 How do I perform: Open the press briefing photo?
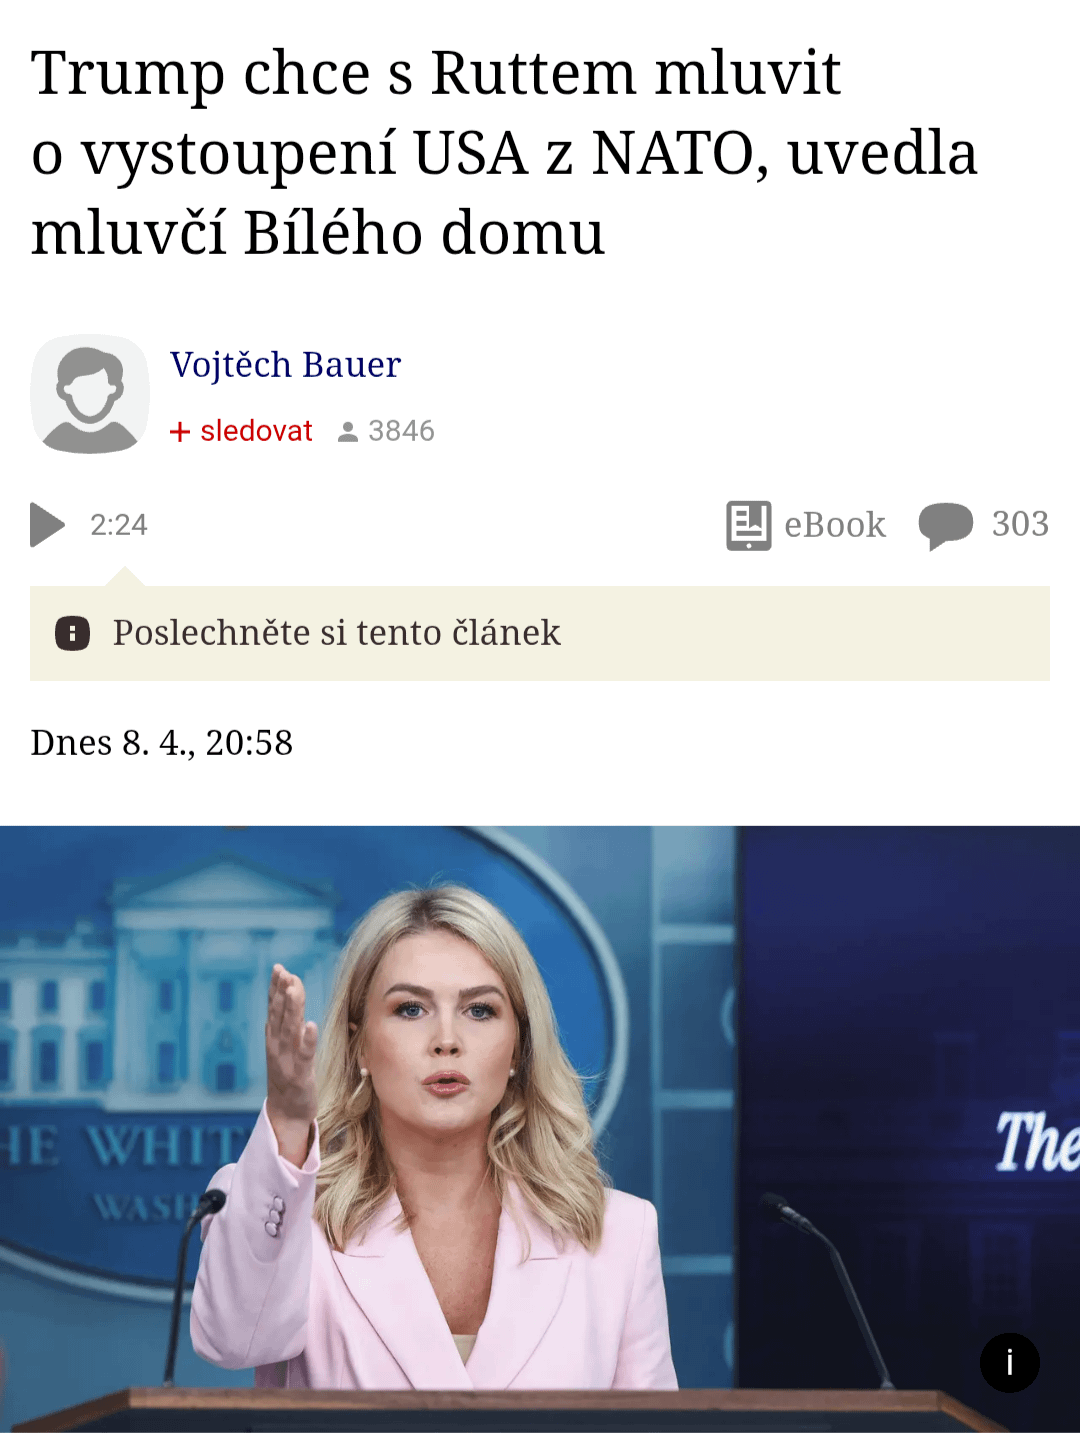[540, 1130]
